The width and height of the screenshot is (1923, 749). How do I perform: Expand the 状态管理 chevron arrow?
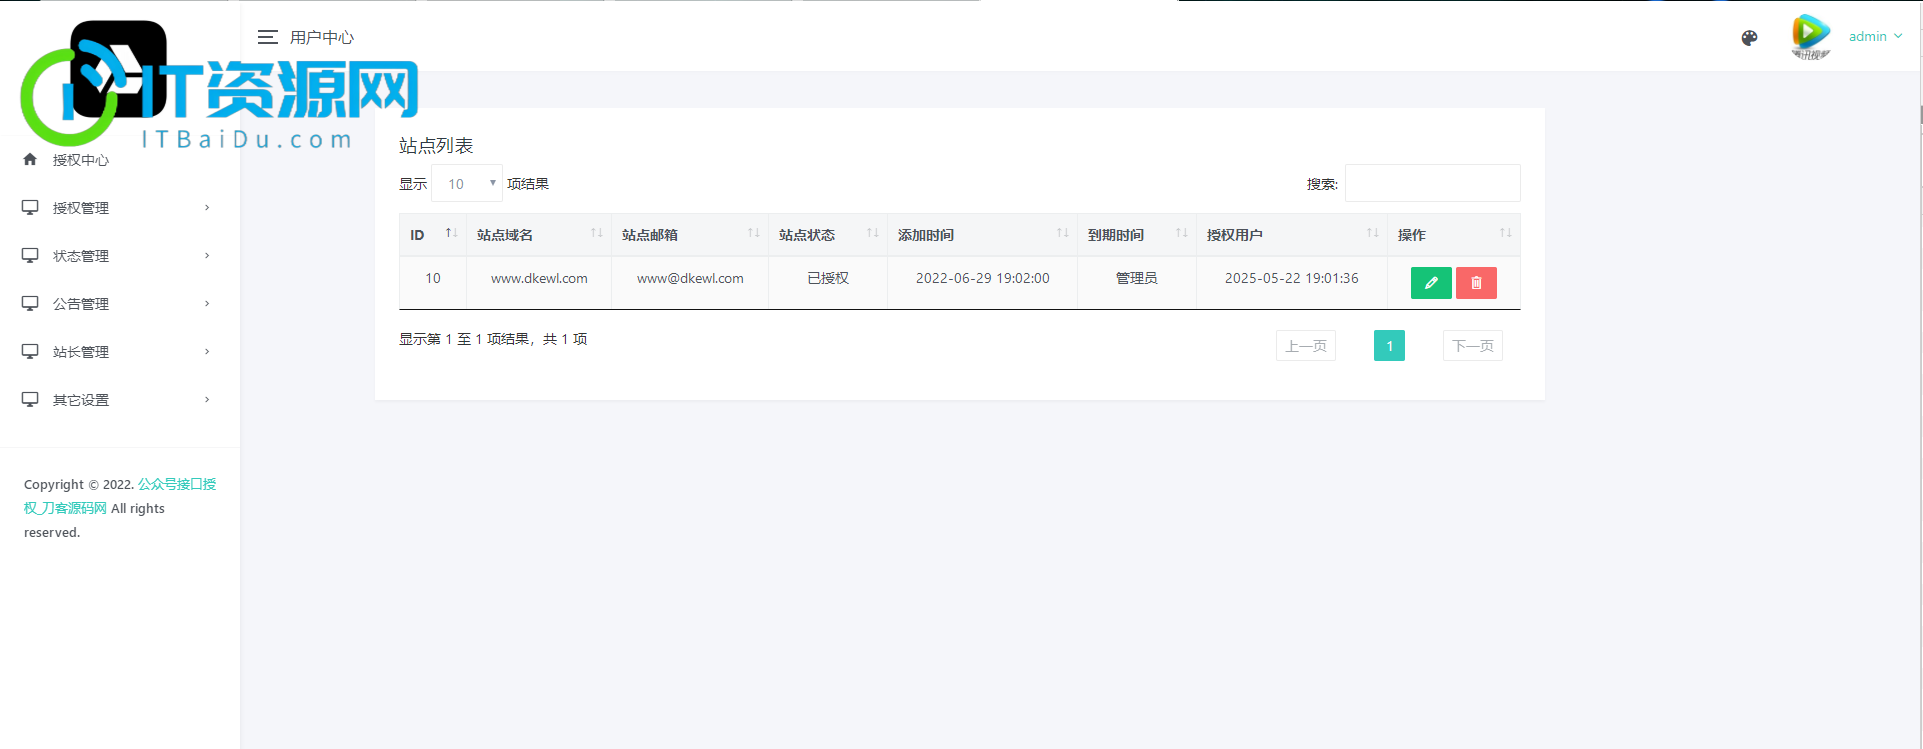pyautogui.click(x=207, y=256)
